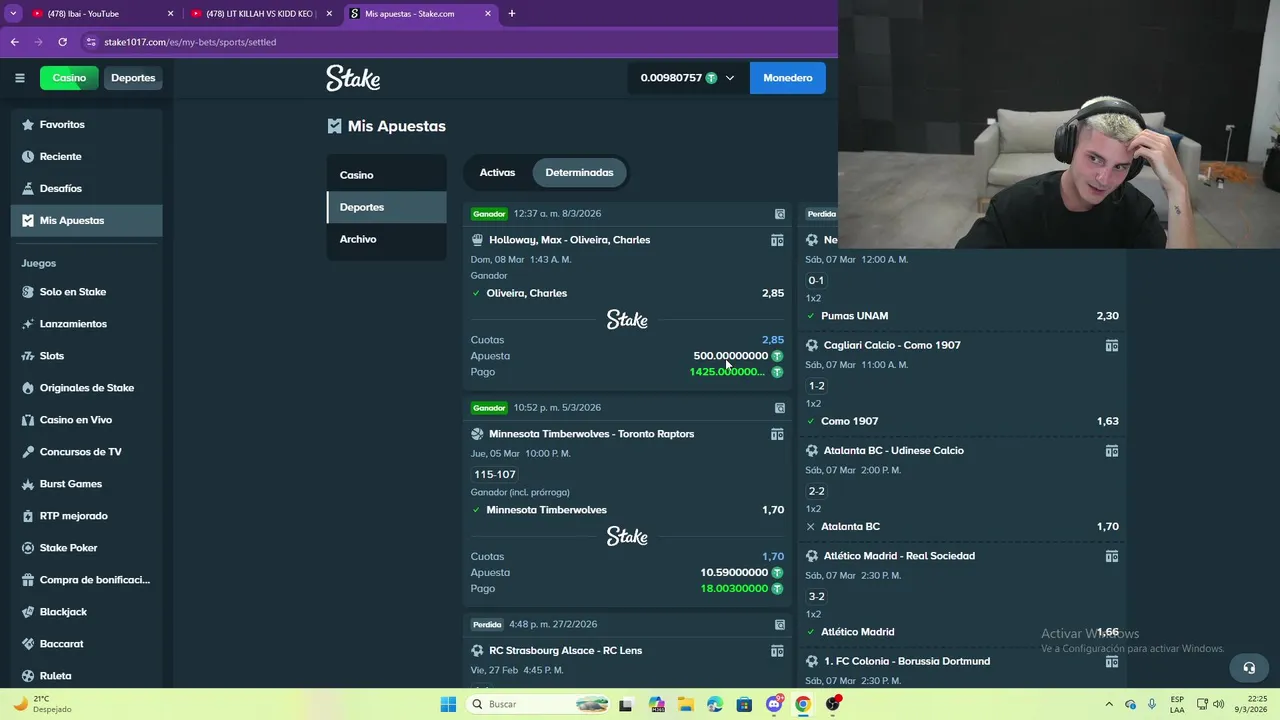
Task: Open Desafíos in the sidebar
Action: 86,189
